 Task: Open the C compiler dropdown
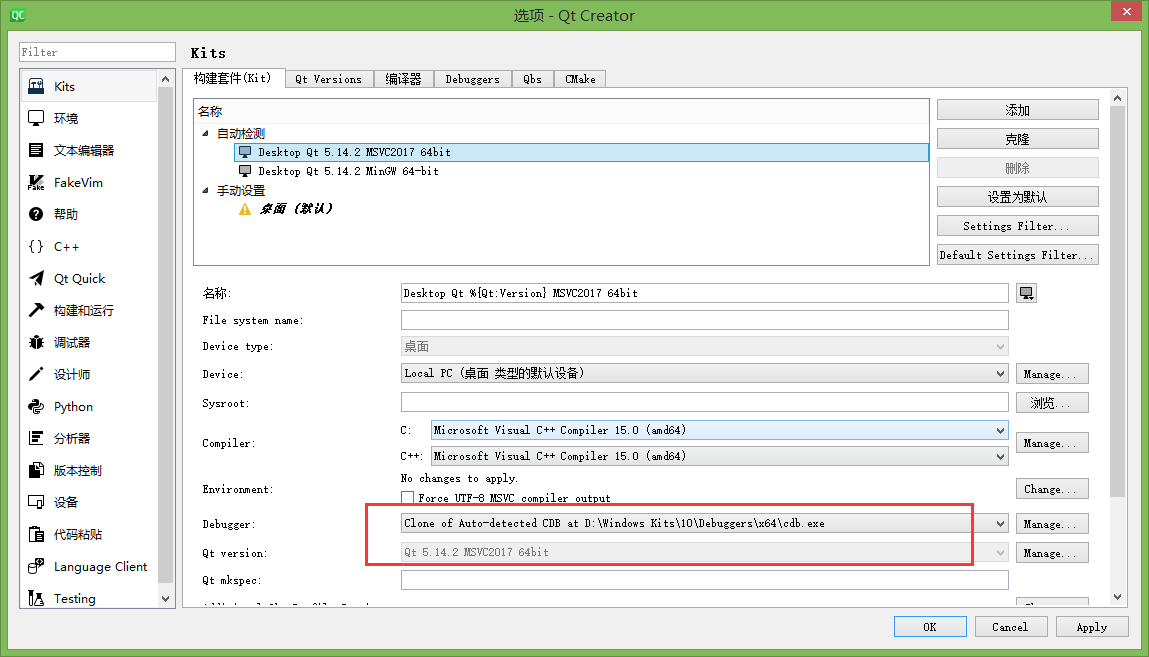click(x=720, y=430)
